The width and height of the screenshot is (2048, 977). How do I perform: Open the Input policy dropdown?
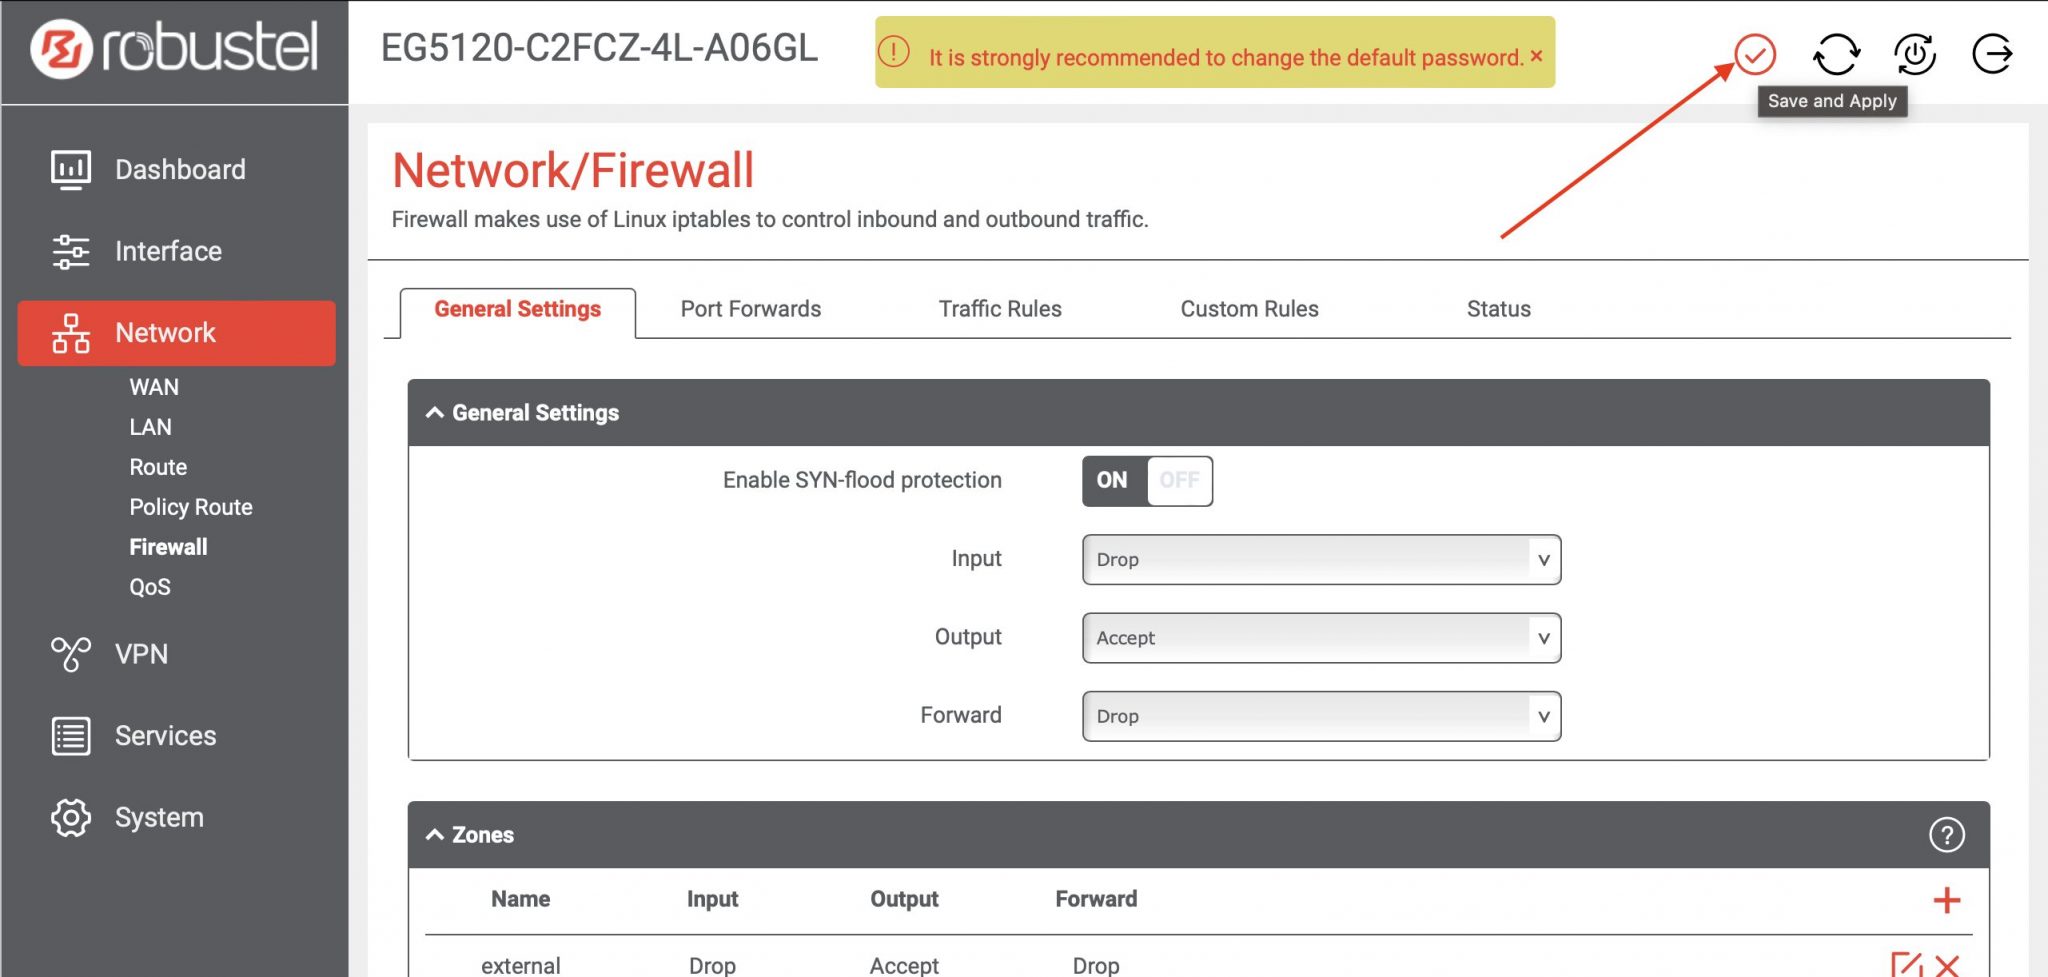pyautogui.click(x=1320, y=560)
